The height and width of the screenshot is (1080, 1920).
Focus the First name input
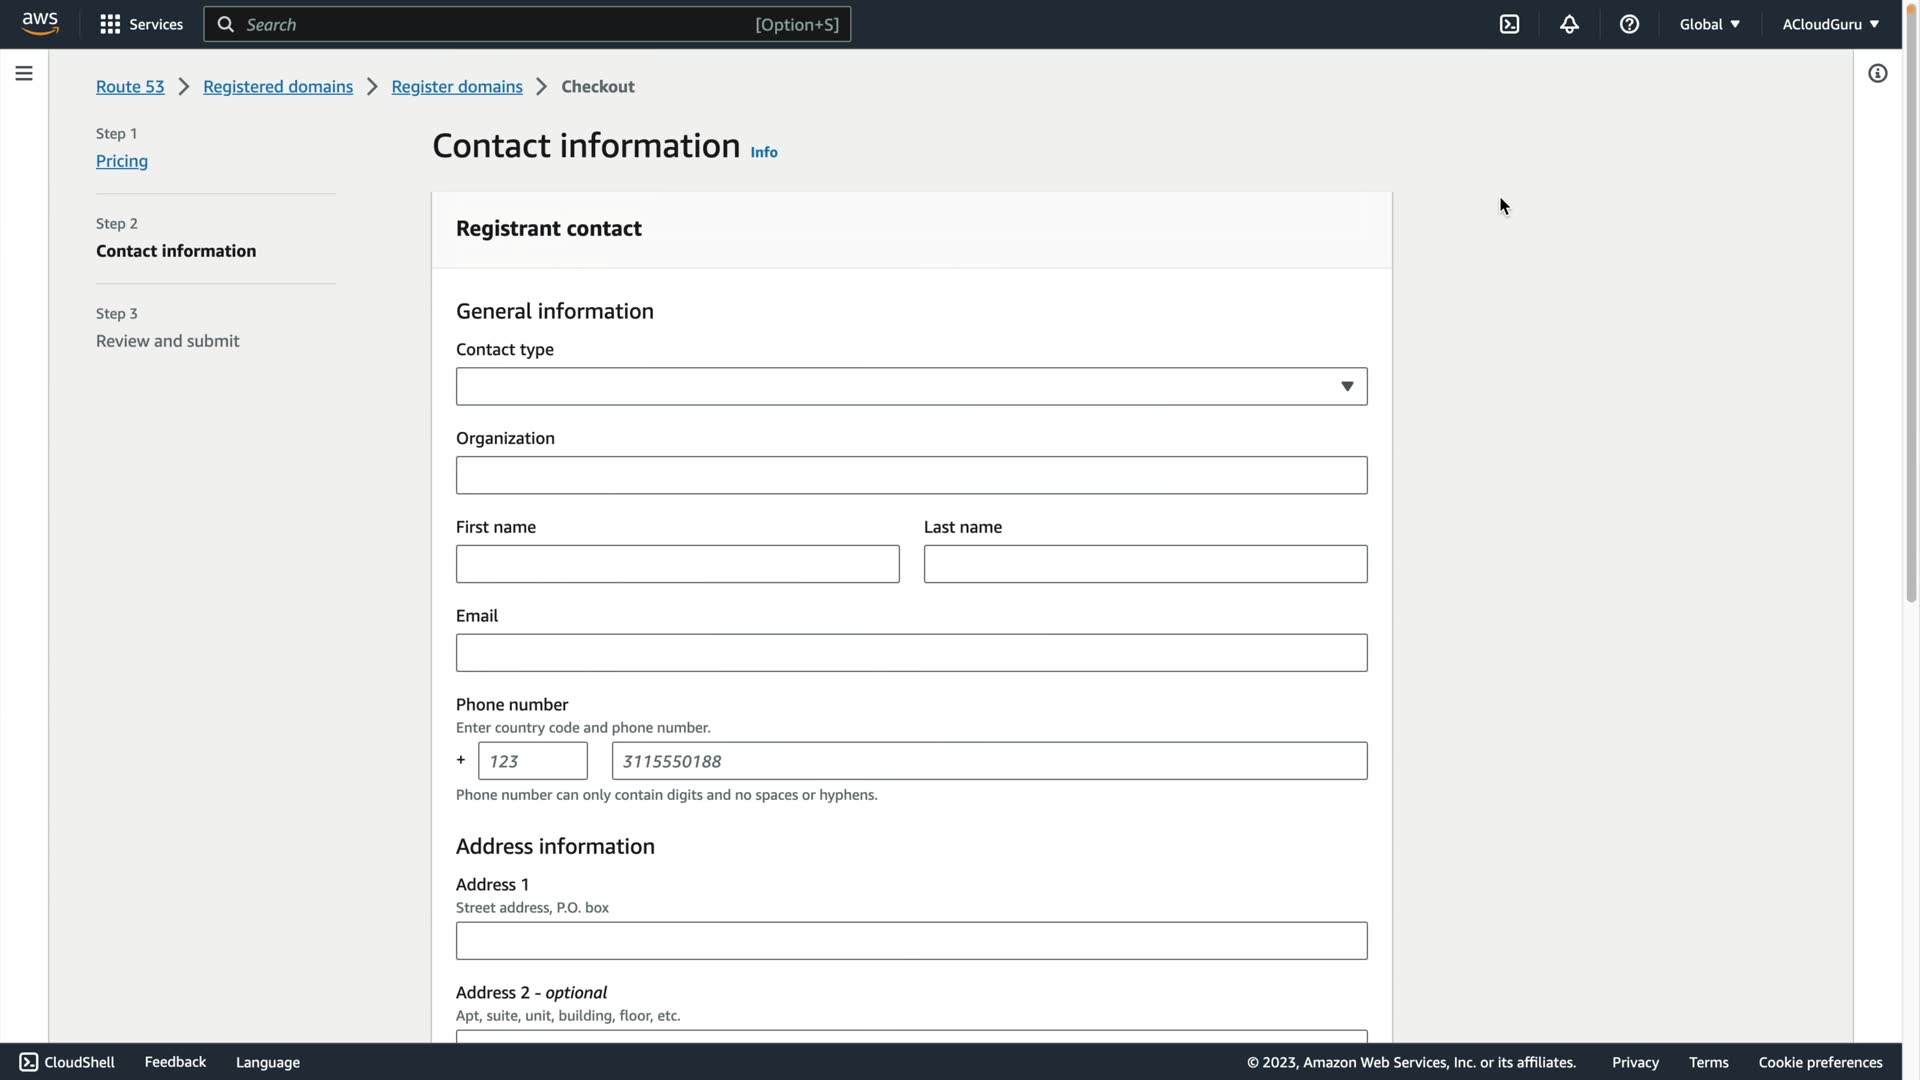[x=677, y=564]
